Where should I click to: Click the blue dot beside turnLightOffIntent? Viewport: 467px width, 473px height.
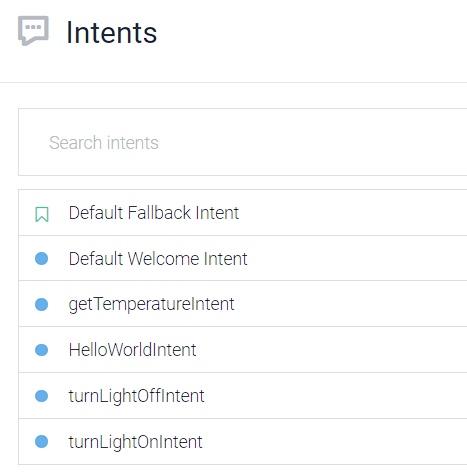click(42, 396)
